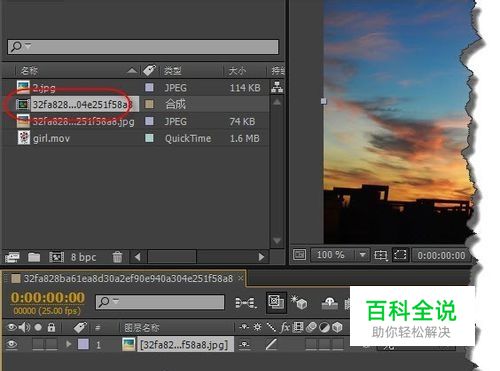Image resolution: width=500 pixels, height=371 pixels.
Task: Sort by the 类型 column header
Action: [173, 71]
